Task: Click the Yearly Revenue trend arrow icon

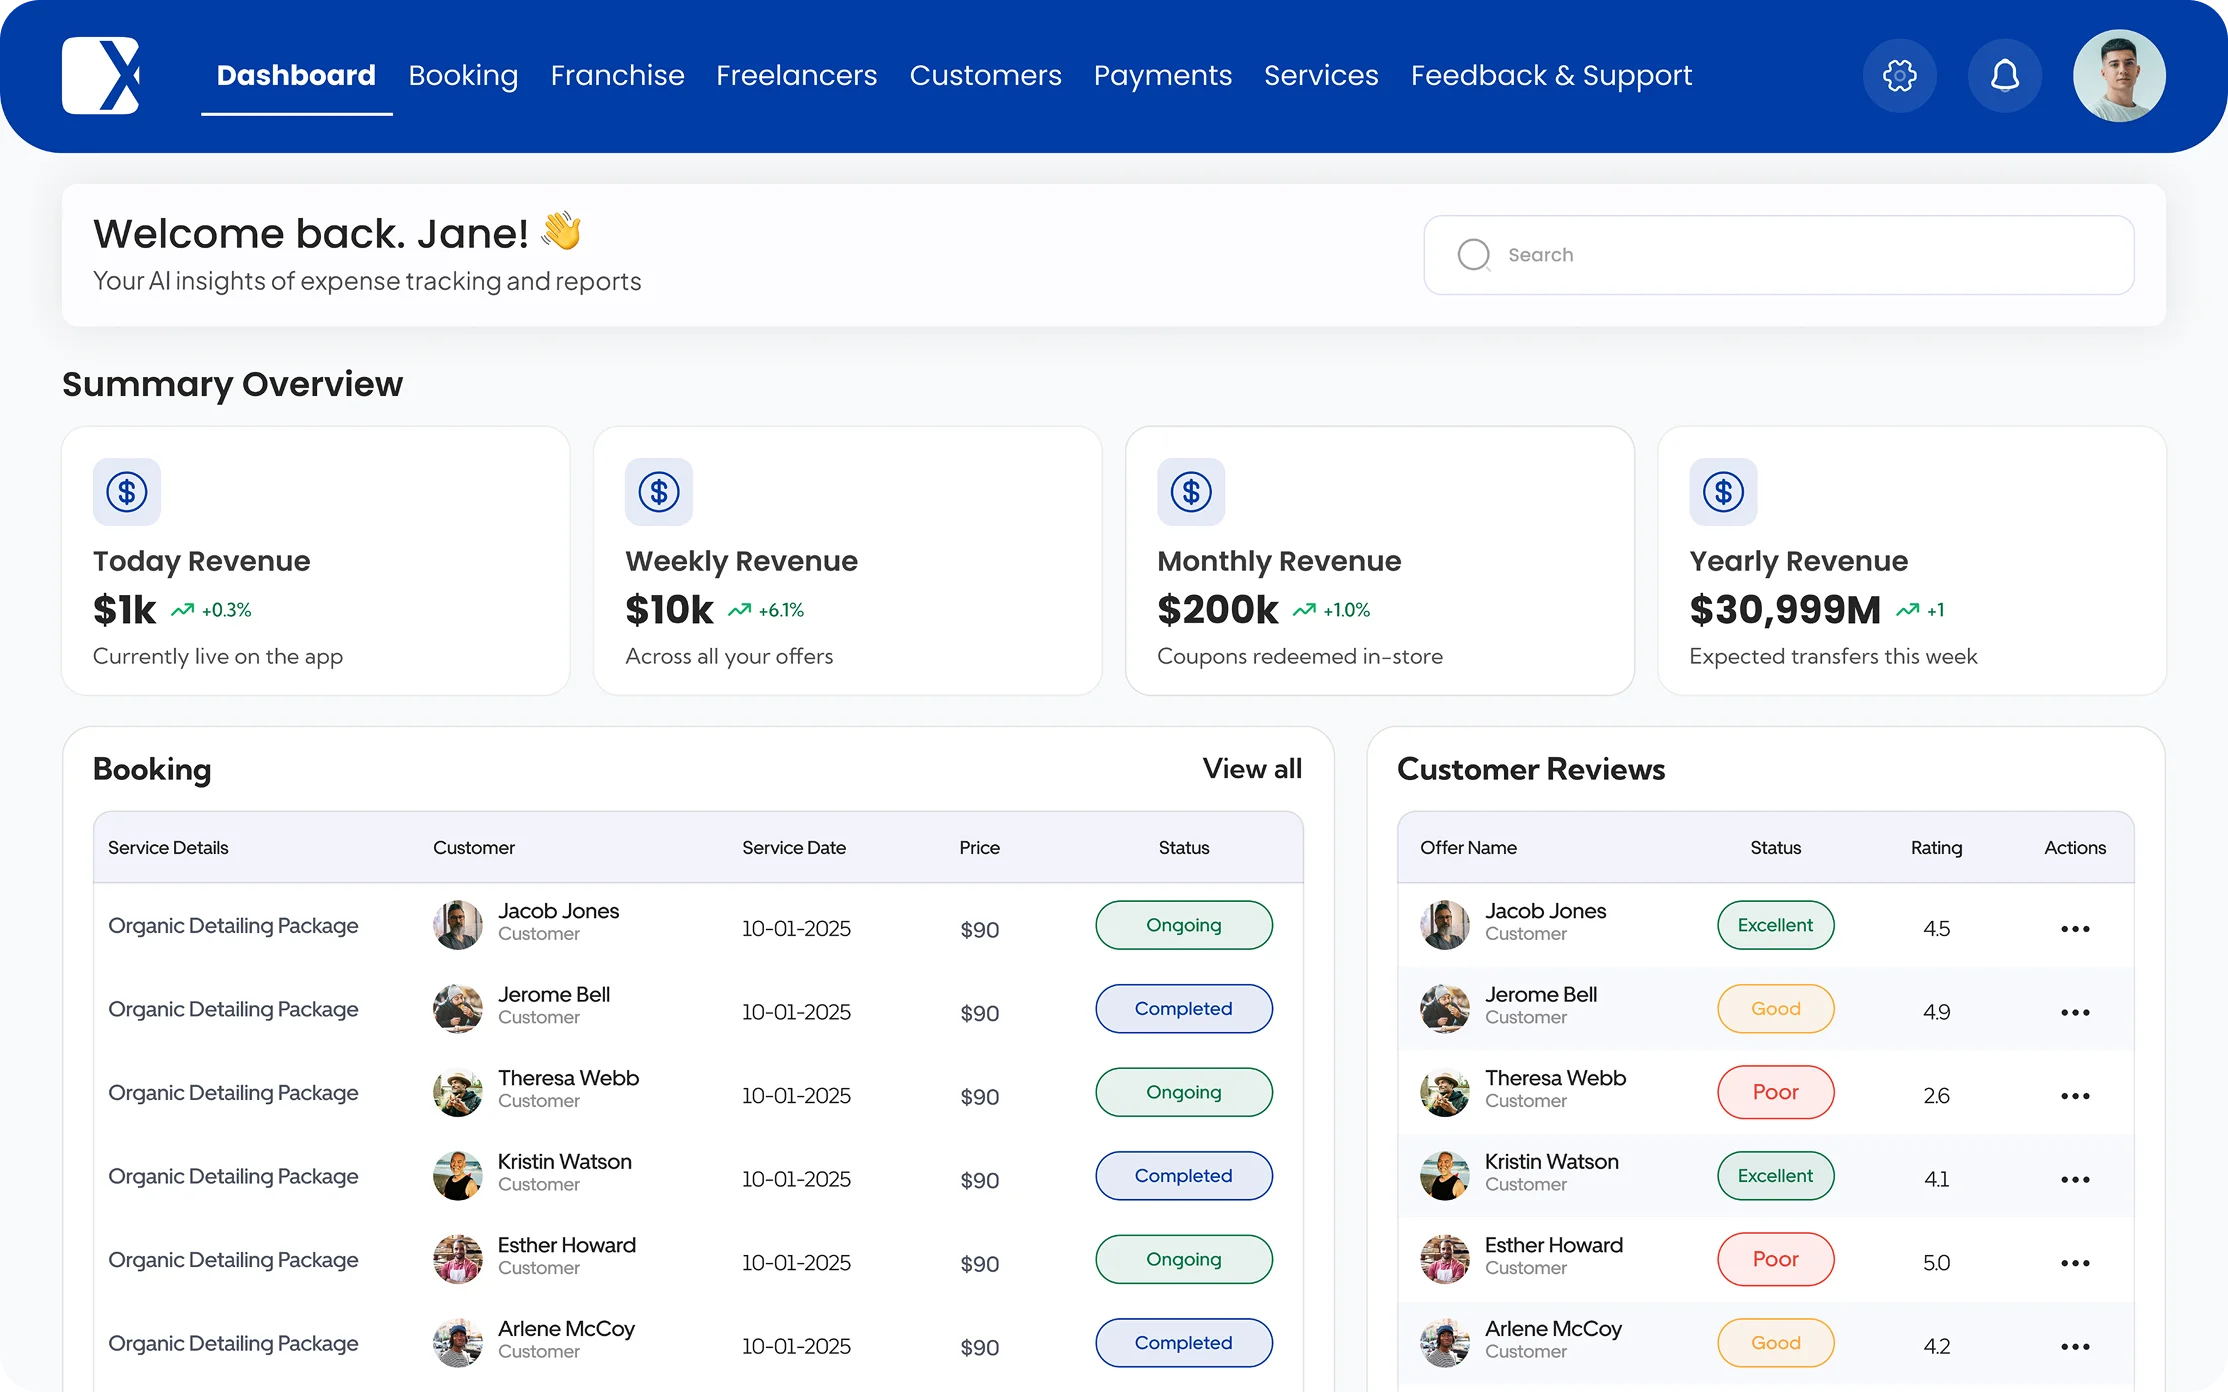Action: 1907,610
